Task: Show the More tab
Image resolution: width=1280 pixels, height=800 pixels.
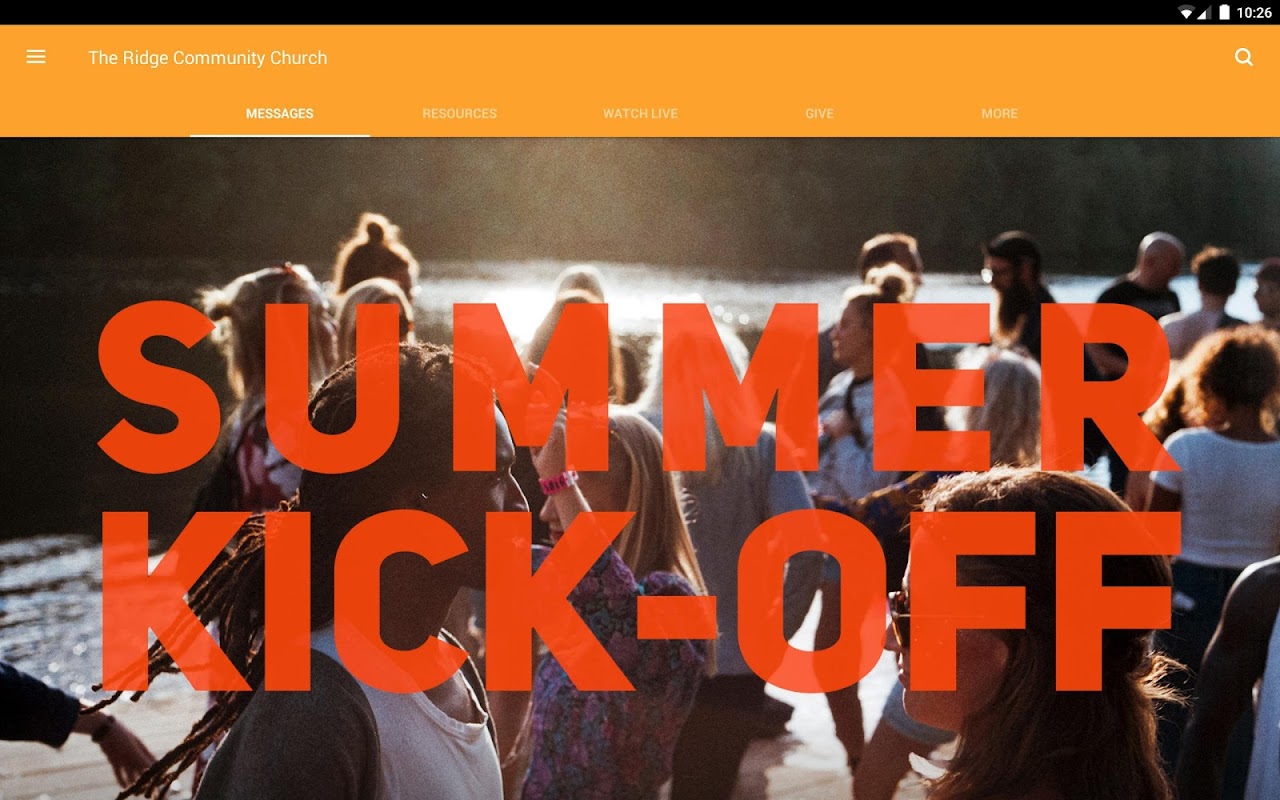Action: click(x=999, y=113)
